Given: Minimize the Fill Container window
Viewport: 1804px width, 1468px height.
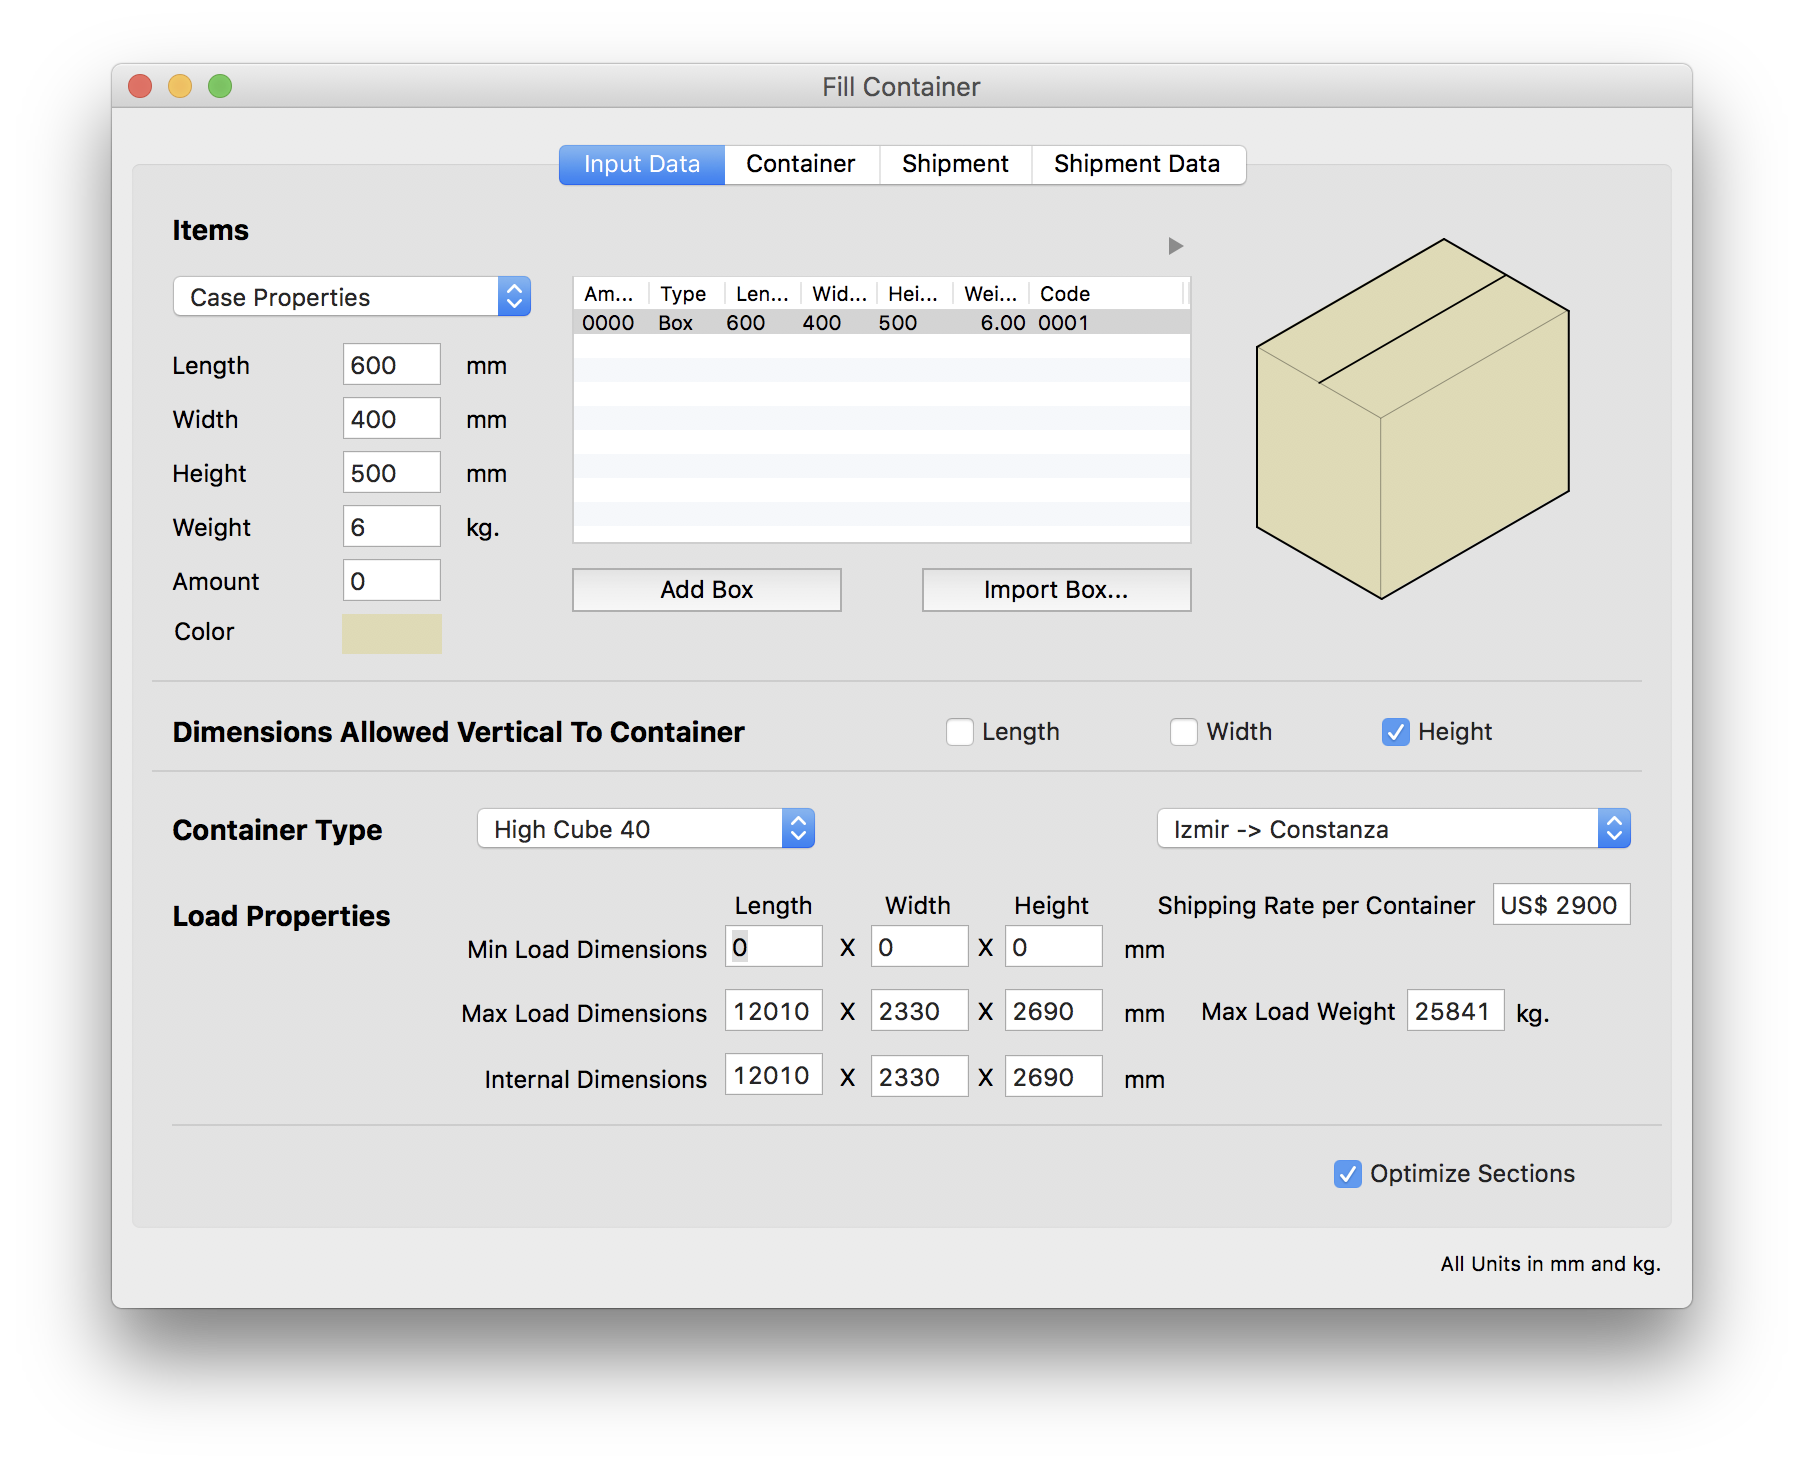Looking at the screenshot, I should click(x=180, y=87).
